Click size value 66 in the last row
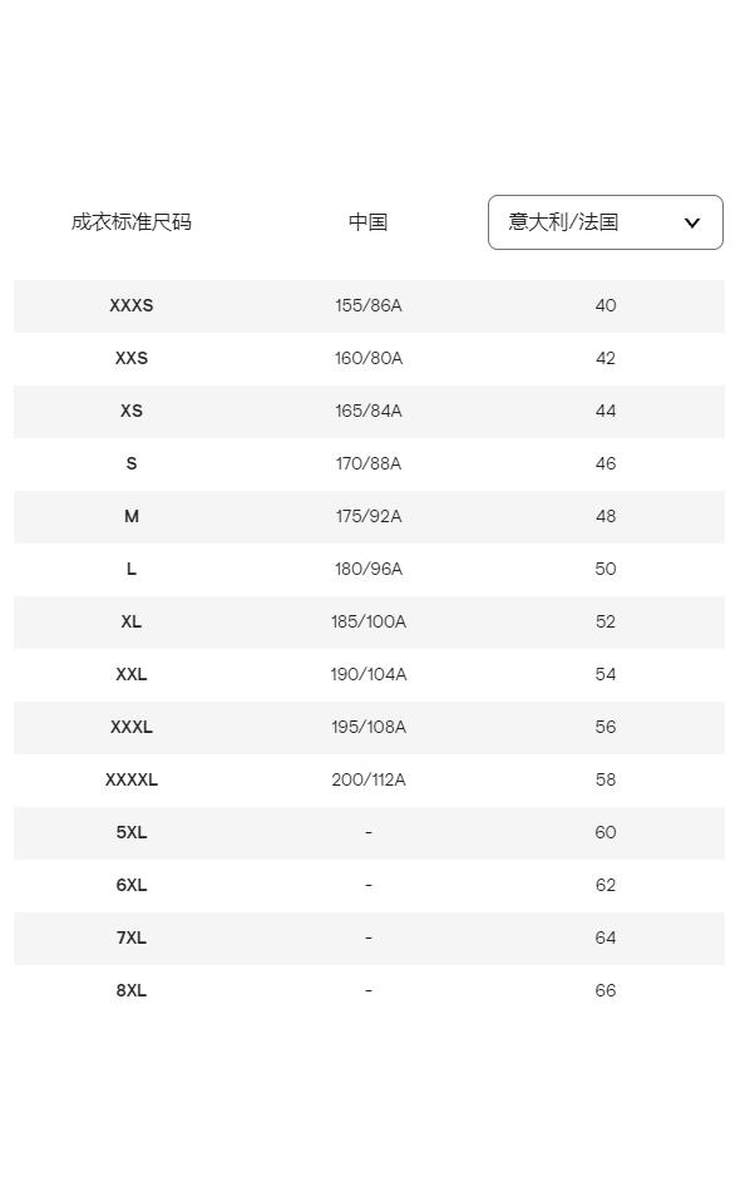This screenshot has height=1200, width=750. pyautogui.click(x=605, y=991)
